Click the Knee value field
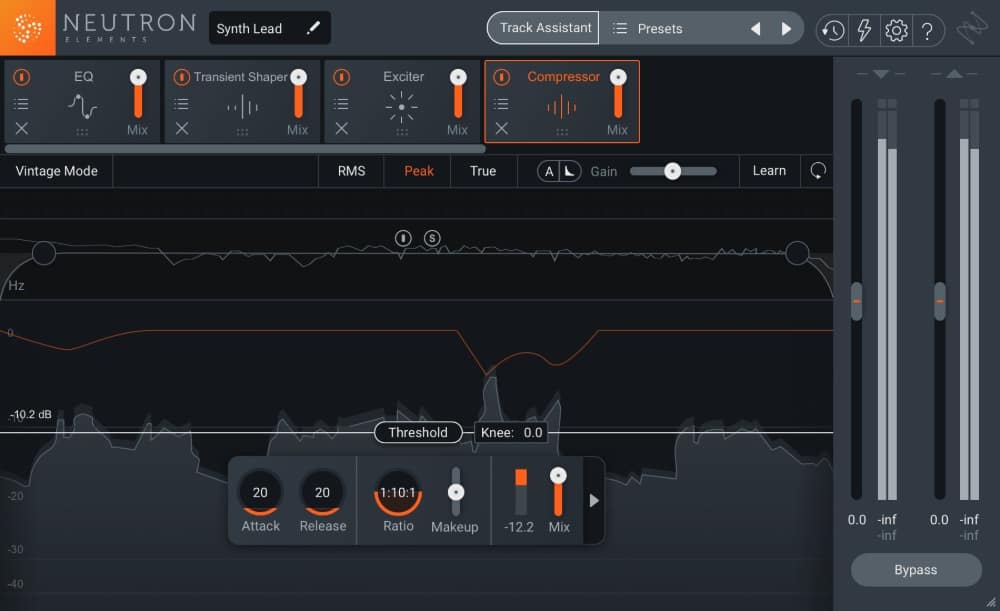Screen dimensions: 1000x611 (x=512, y=433)
